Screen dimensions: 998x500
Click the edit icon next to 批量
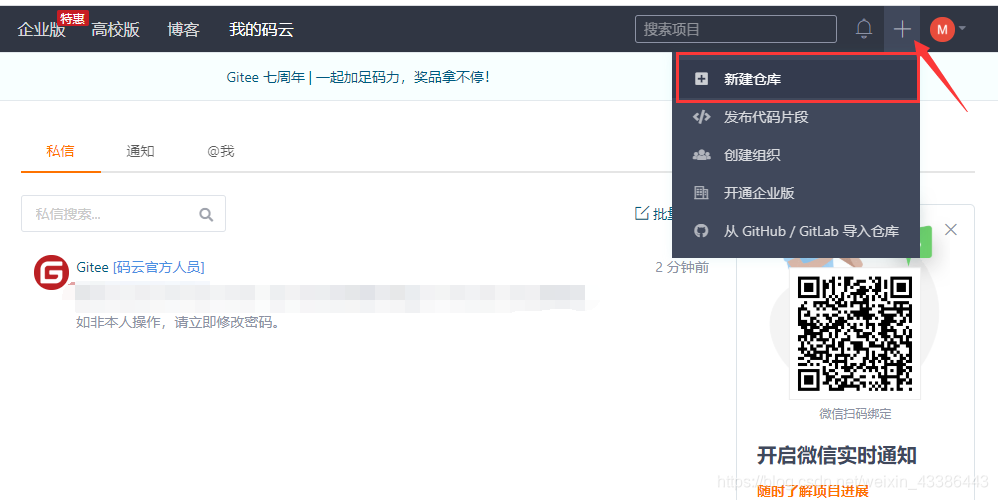tap(642, 213)
